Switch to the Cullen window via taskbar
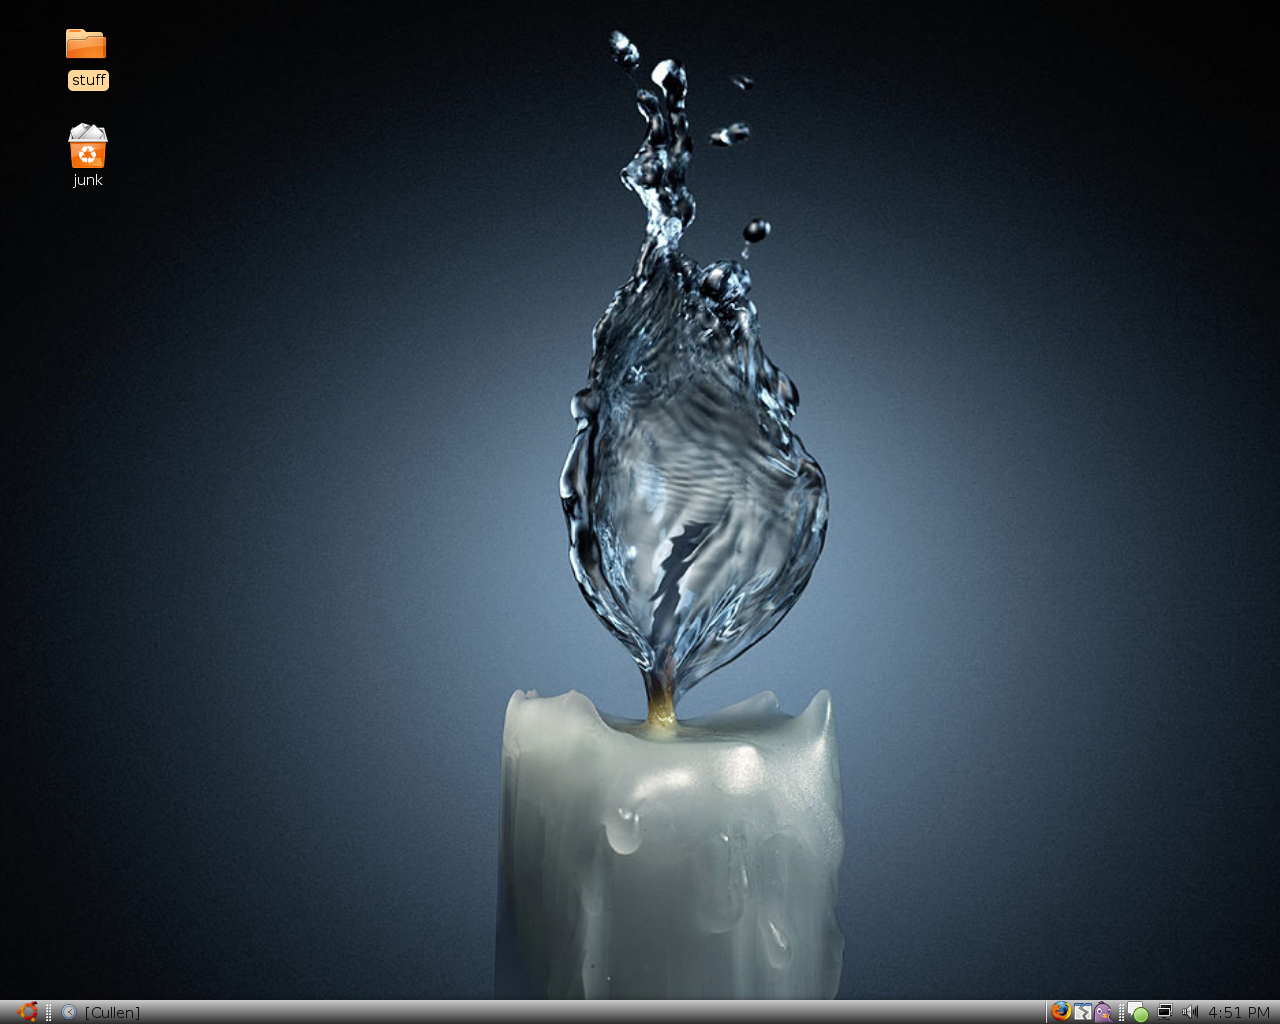Viewport: 1280px width, 1024px height. coord(112,1012)
